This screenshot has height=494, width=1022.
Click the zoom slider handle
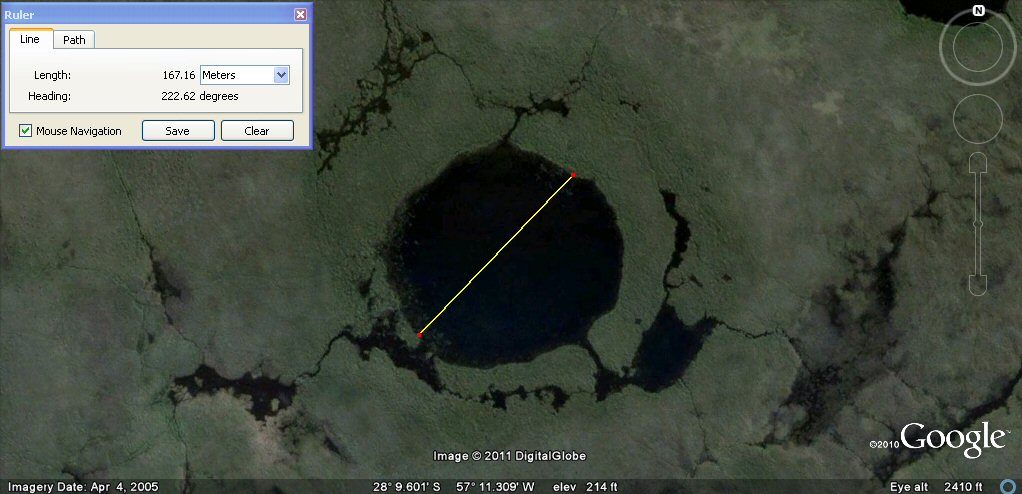(978, 222)
